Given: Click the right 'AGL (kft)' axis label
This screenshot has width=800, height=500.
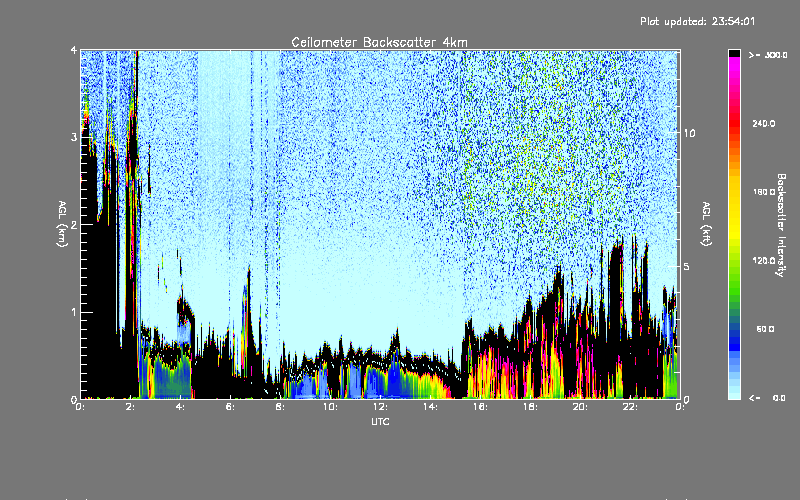Looking at the screenshot, I should [706, 224].
